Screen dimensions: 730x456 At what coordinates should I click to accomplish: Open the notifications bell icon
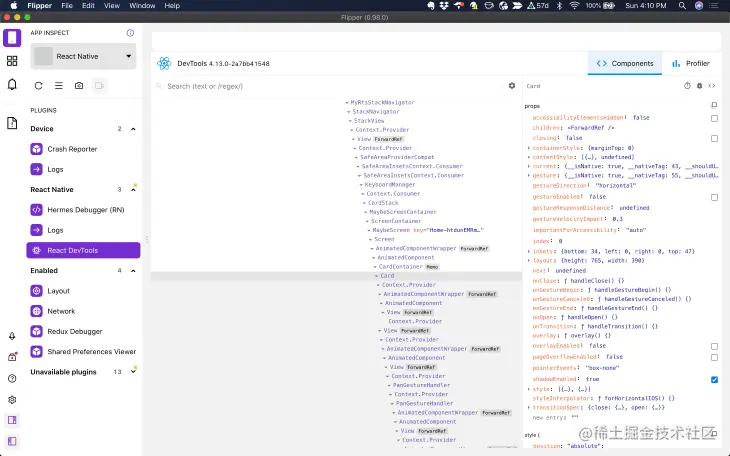[x=12, y=84]
